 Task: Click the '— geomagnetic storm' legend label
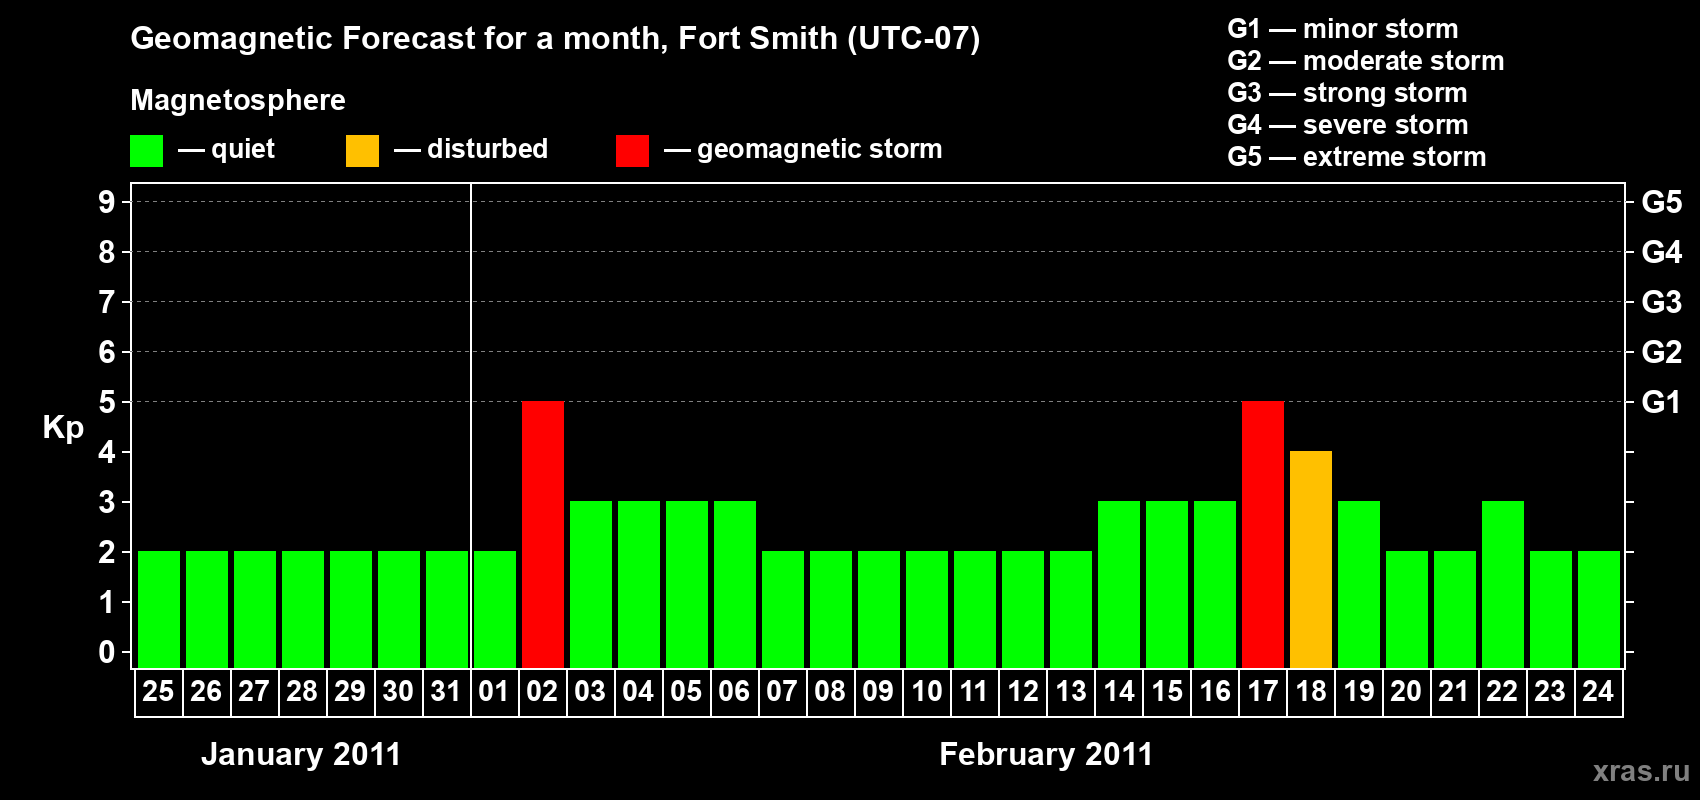point(803,149)
